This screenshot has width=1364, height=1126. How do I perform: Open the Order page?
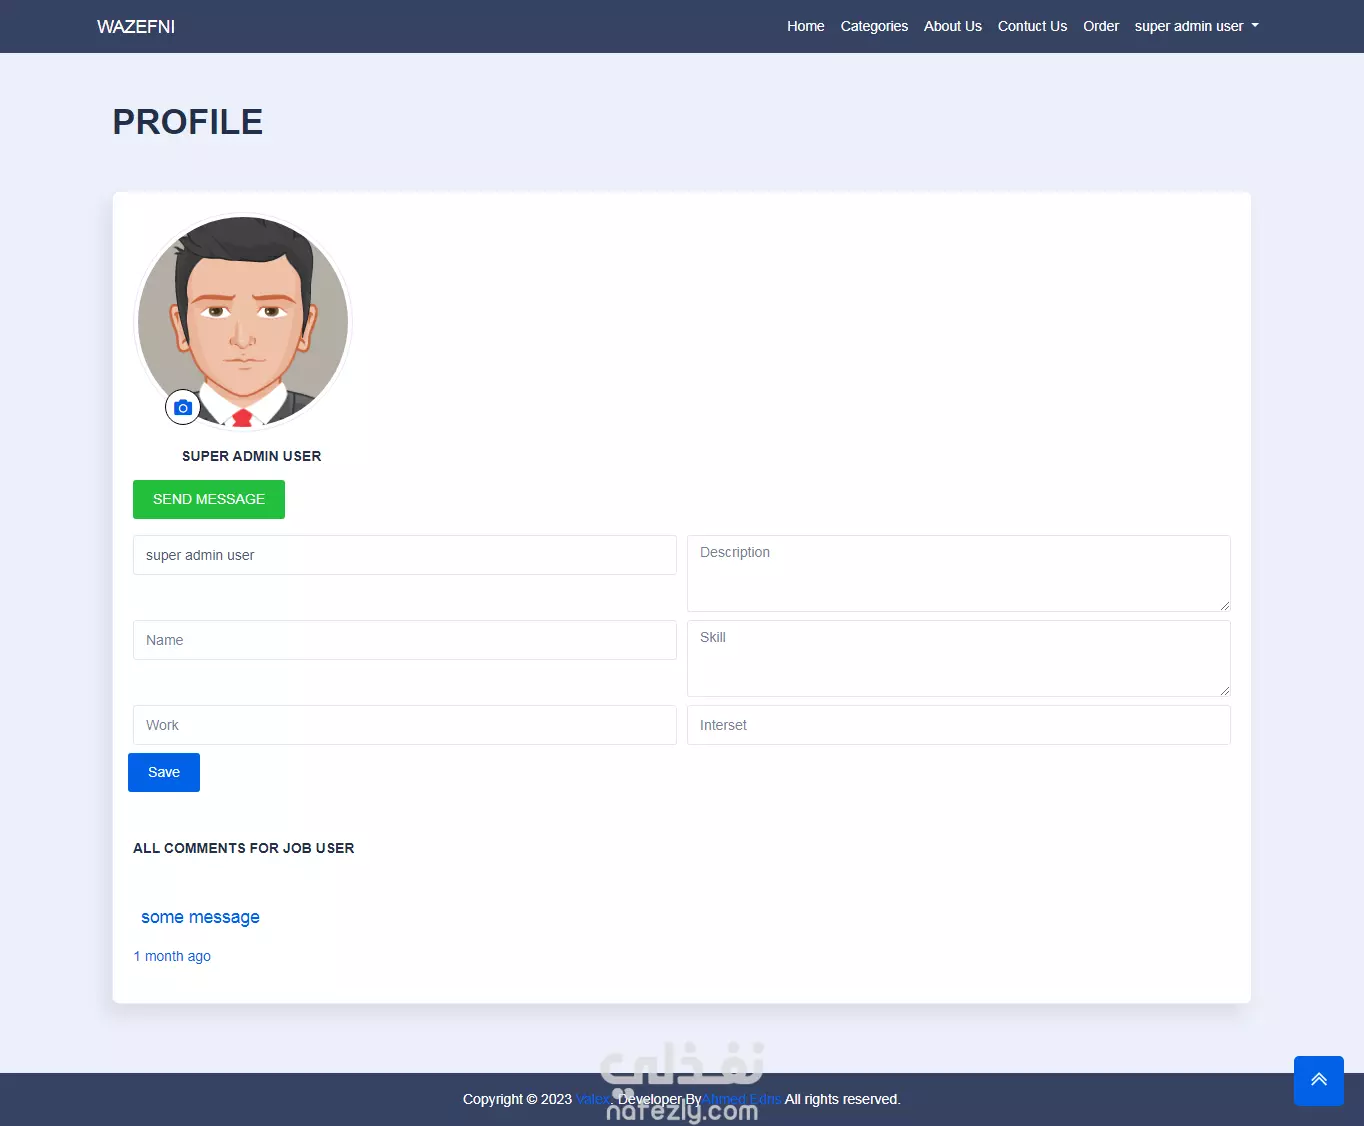(1100, 26)
